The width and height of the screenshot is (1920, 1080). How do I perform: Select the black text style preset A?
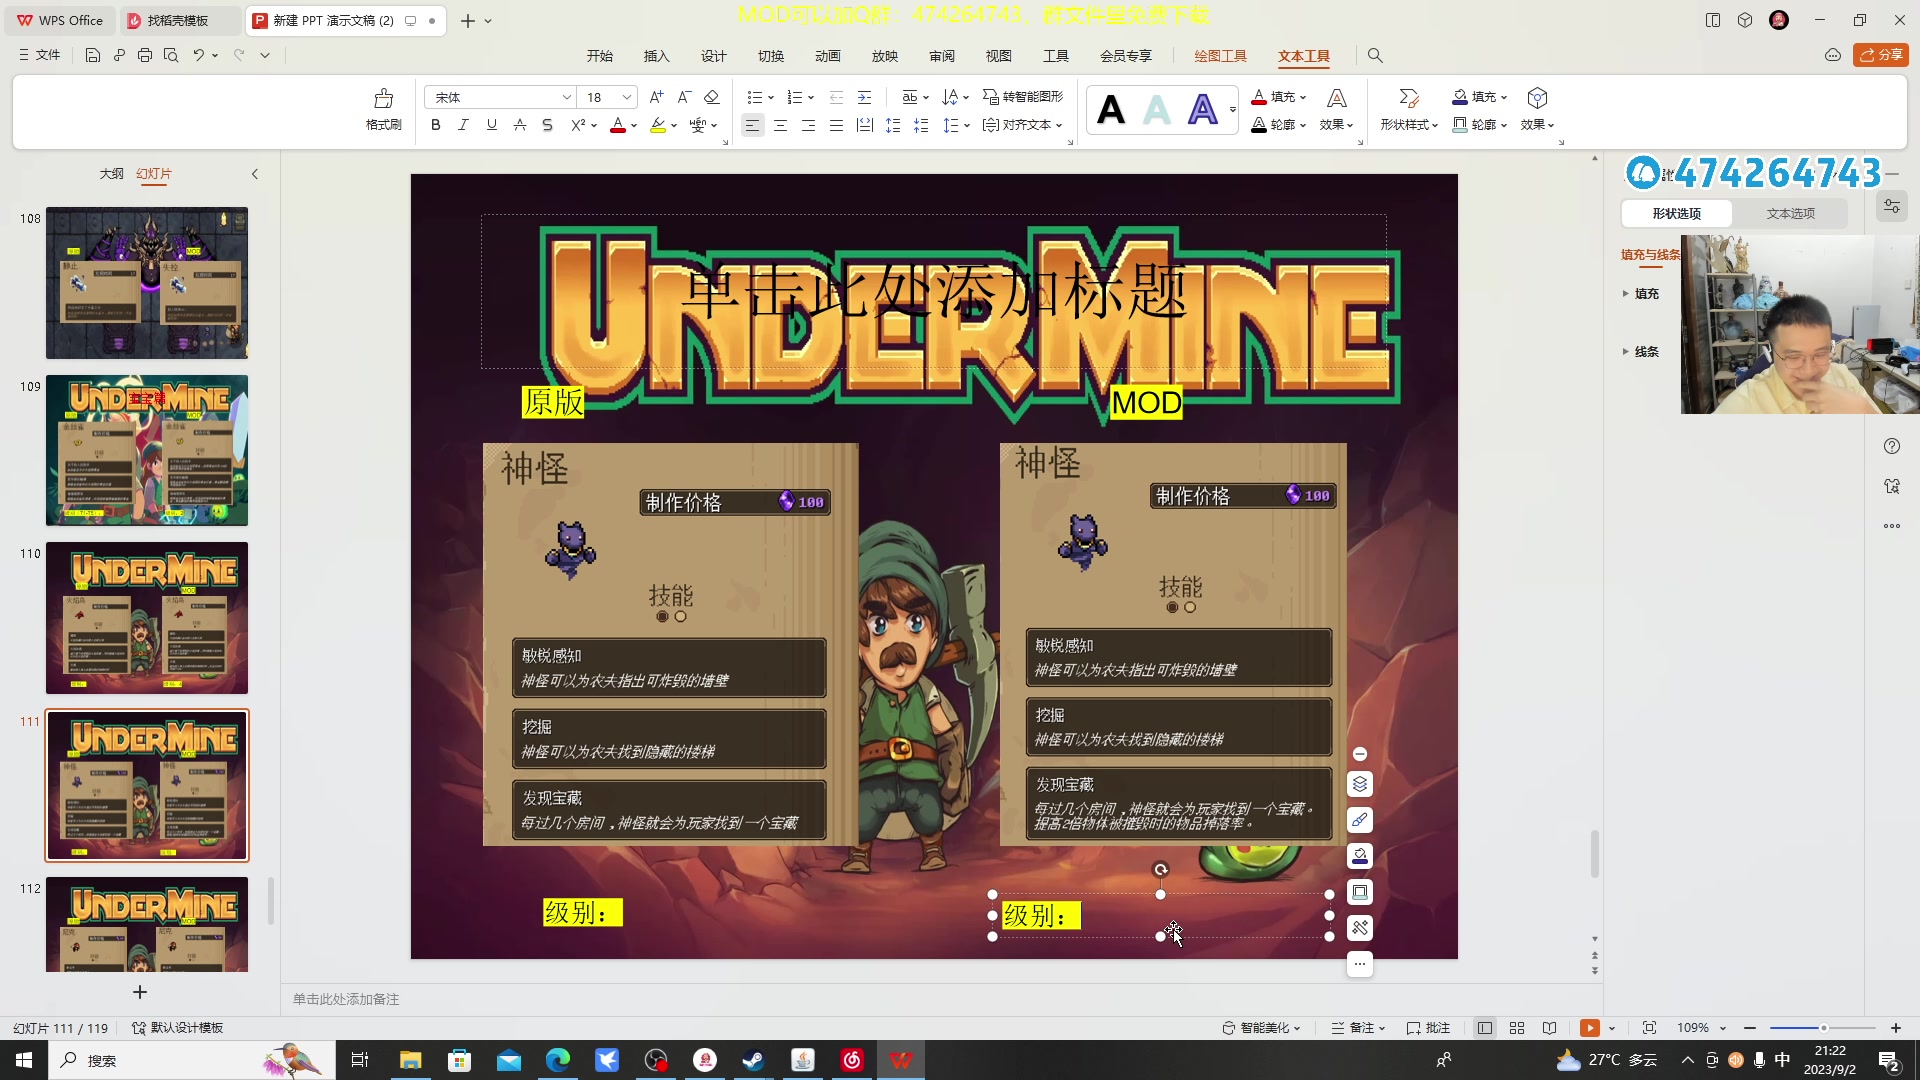click(x=1110, y=109)
